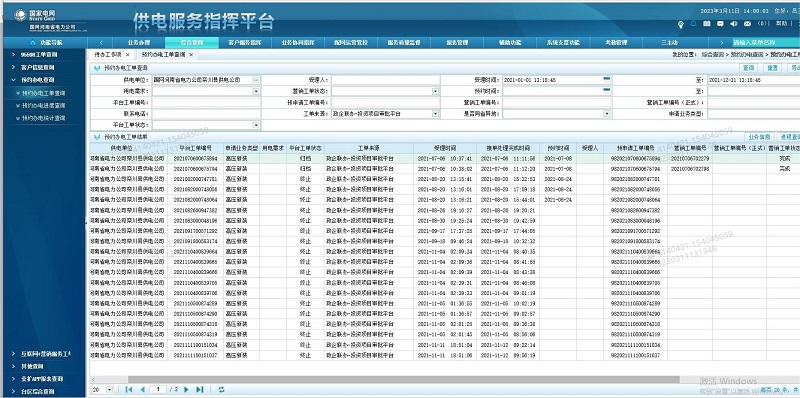Open the 平台工单状态 dropdown
Viewport: 800px width, 398px height.
pyautogui.click(x=256, y=125)
